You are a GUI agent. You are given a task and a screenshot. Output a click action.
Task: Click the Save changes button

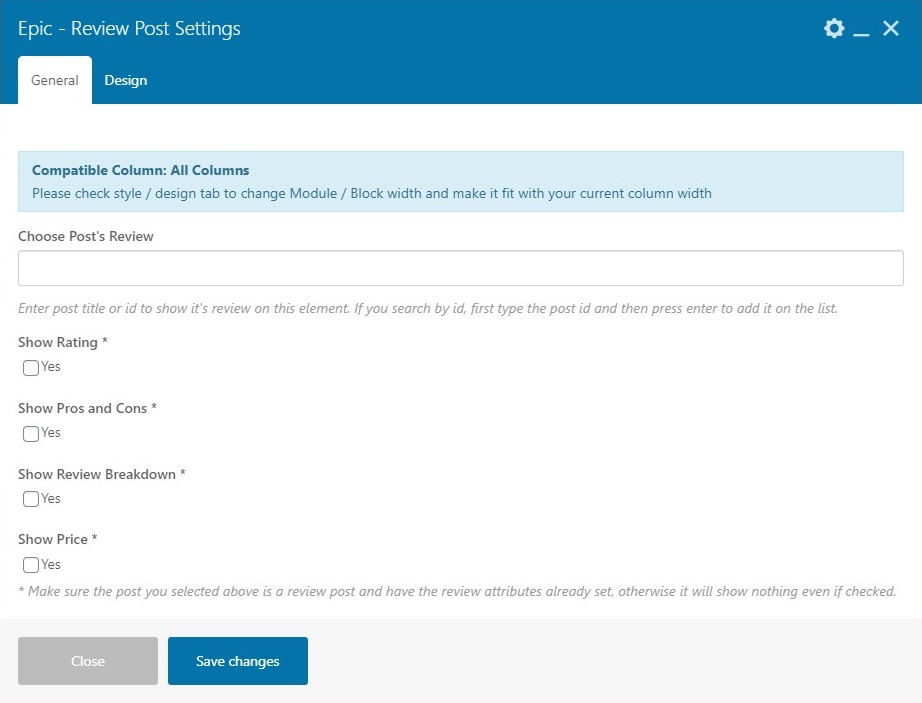pos(238,661)
